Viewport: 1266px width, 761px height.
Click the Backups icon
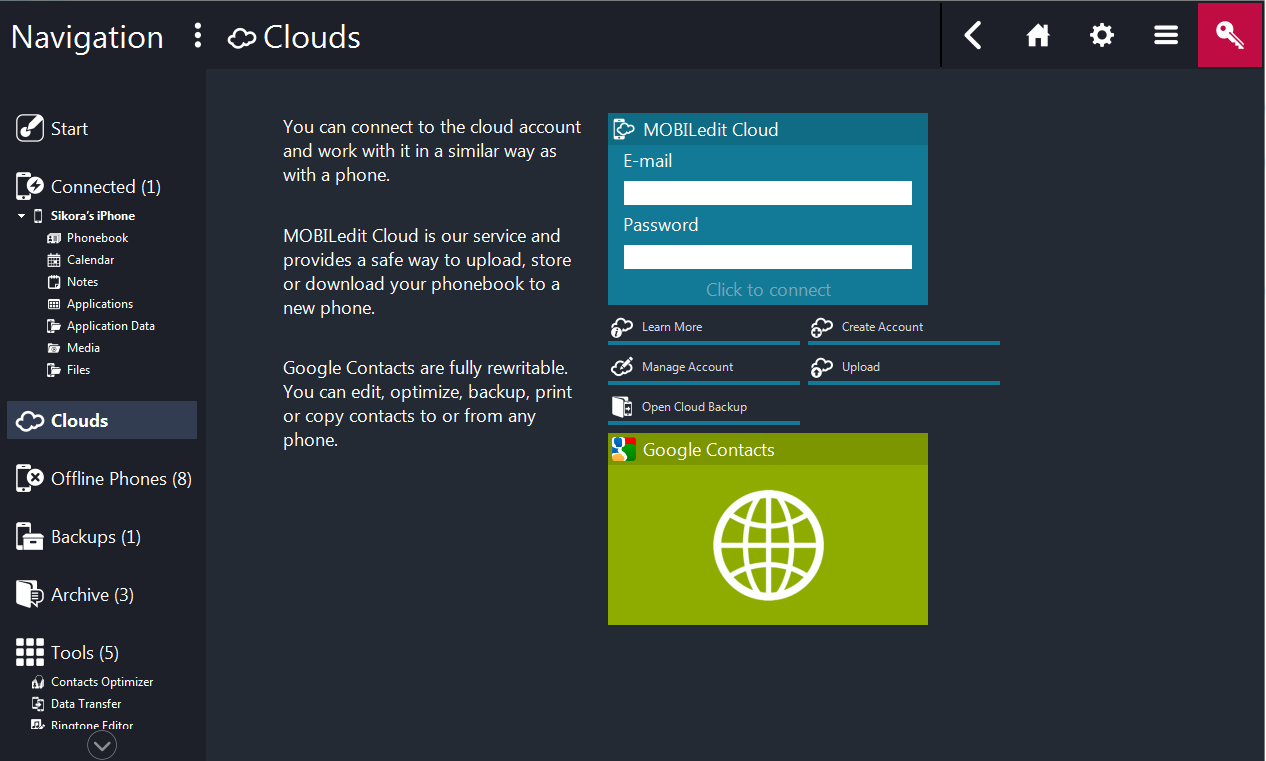(x=30, y=536)
